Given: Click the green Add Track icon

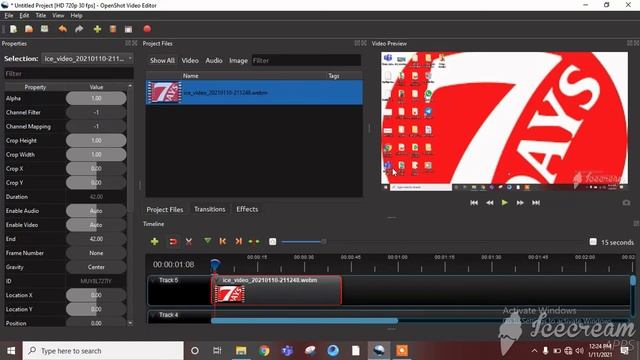Looking at the screenshot, I should click(x=154, y=242).
